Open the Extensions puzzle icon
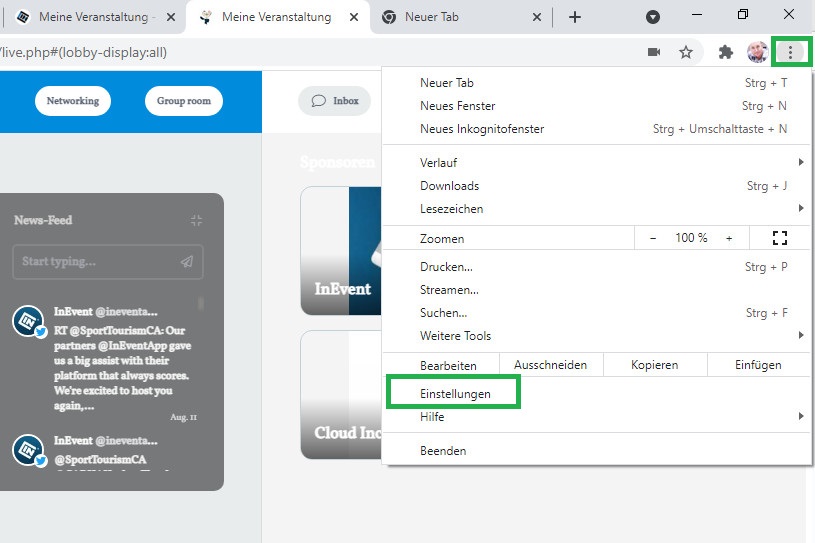The width and height of the screenshot is (815, 543). [x=726, y=52]
